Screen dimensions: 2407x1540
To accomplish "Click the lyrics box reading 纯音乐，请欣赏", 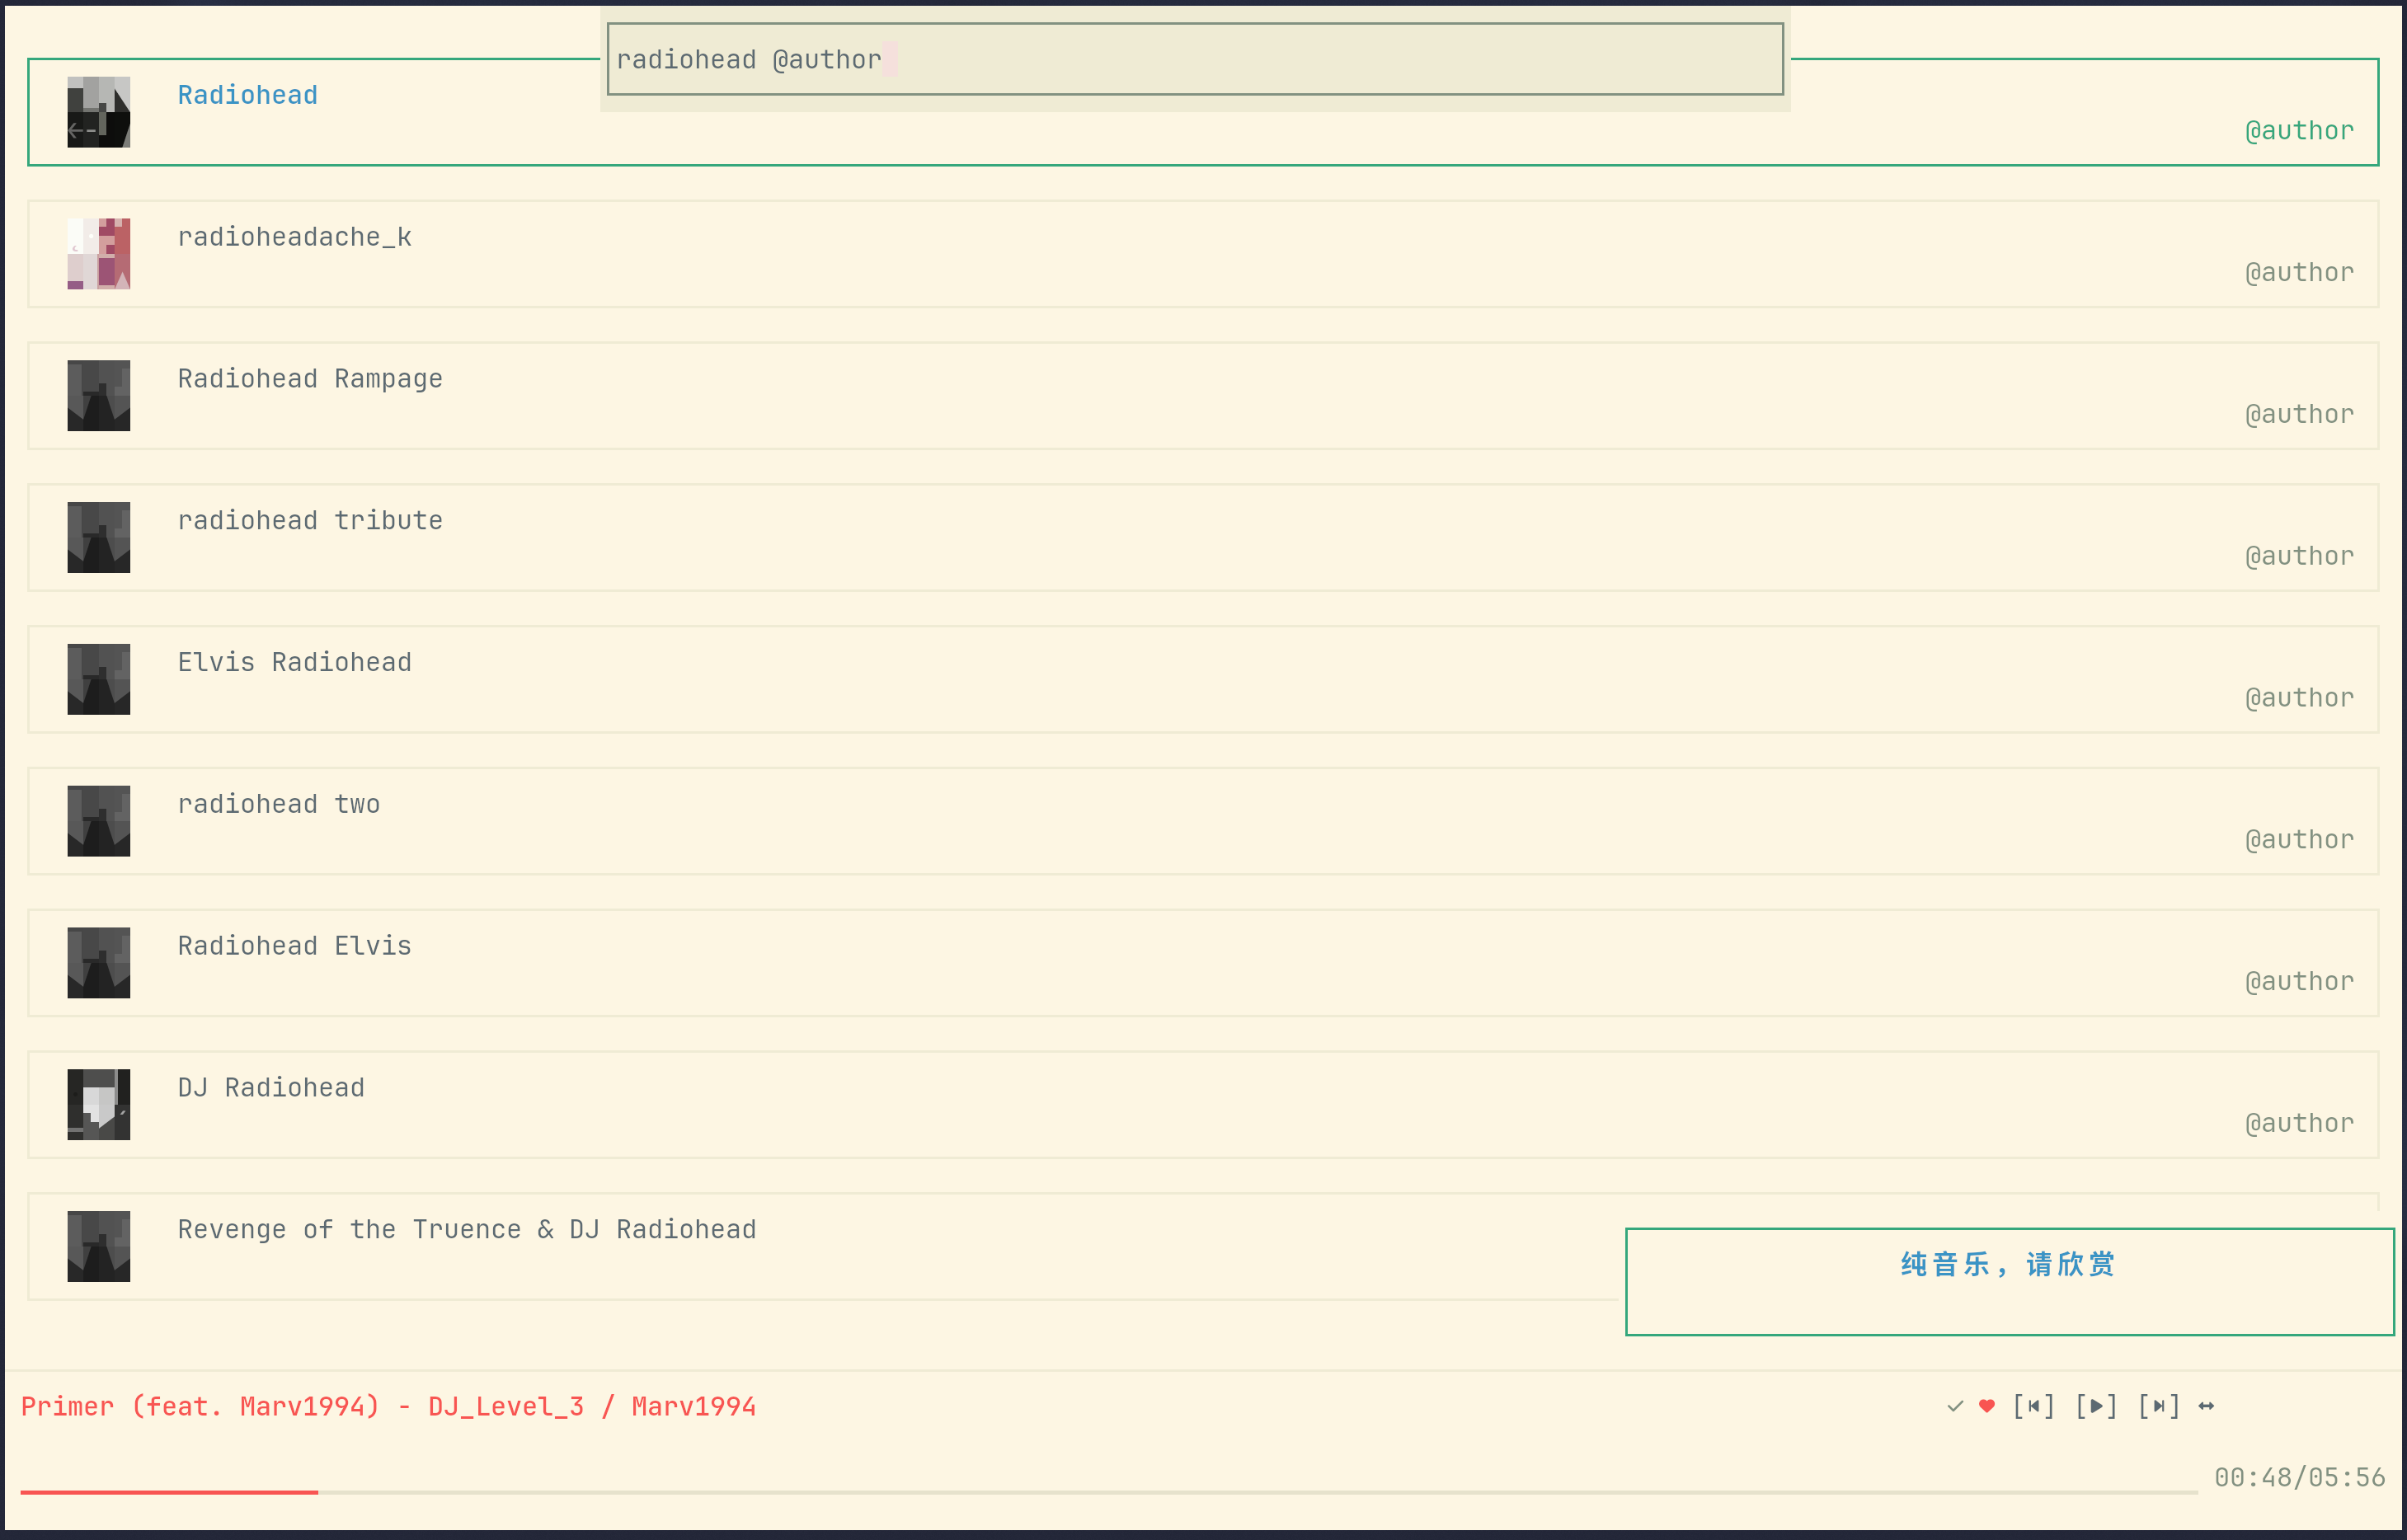I will click(2009, 1281).
